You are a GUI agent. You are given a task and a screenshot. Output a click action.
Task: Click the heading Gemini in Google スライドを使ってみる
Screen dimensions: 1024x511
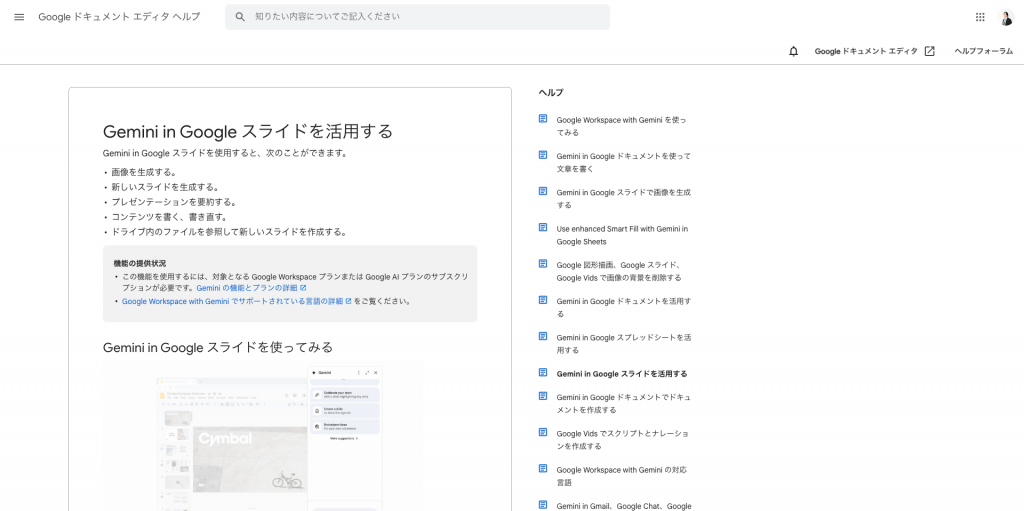(217, 347)
